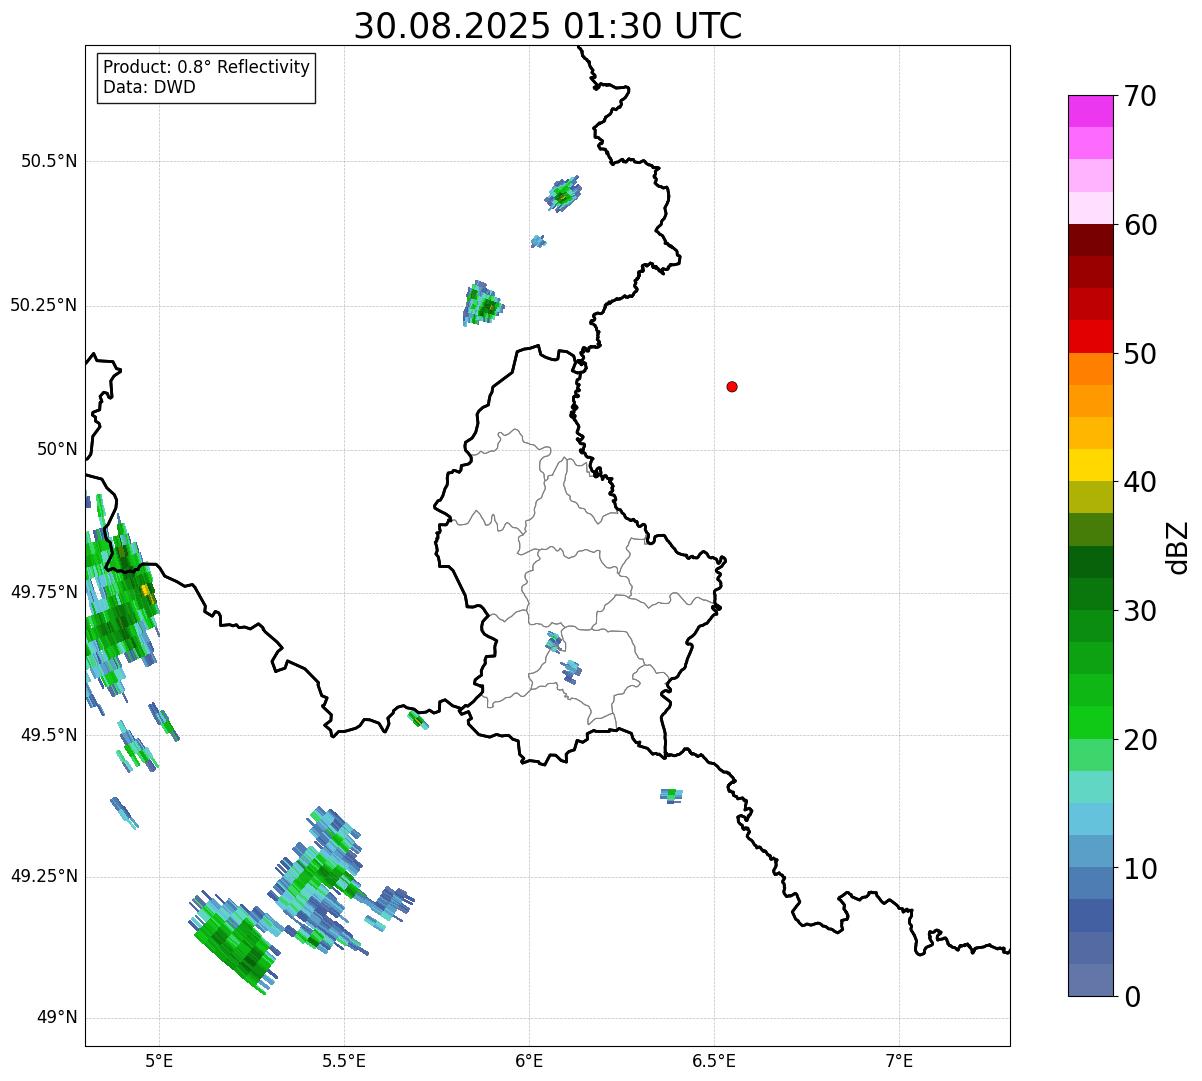Click the 49.5°N latitude label
This screenshot has height=1081, width=1202.
(49, 735)
